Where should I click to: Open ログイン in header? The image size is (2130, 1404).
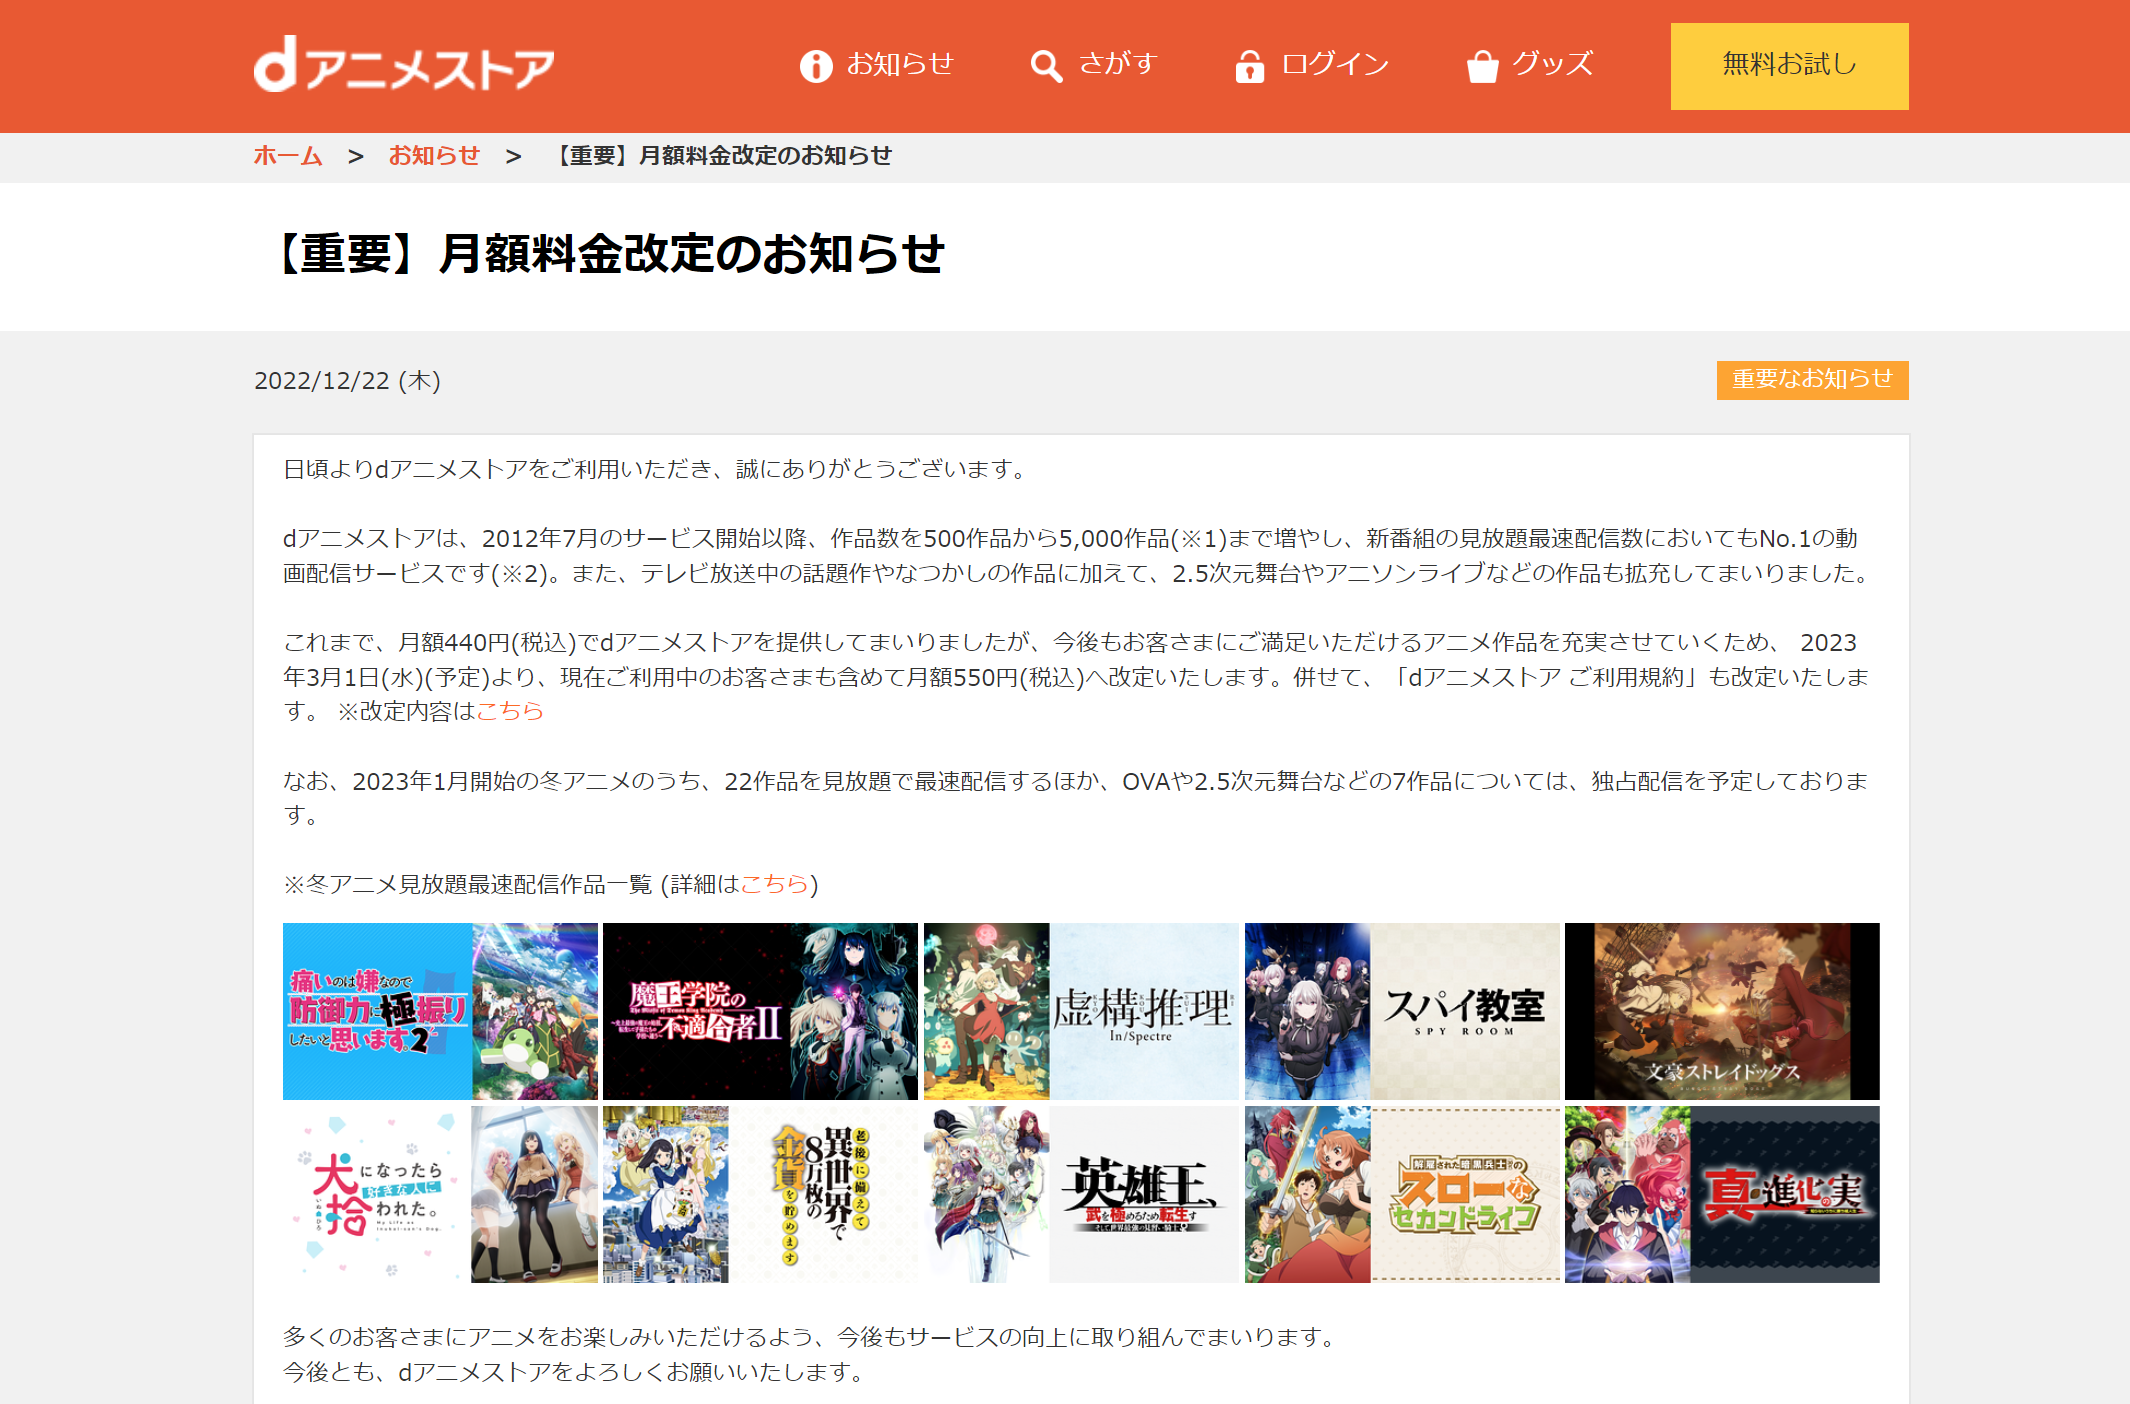1335,64
